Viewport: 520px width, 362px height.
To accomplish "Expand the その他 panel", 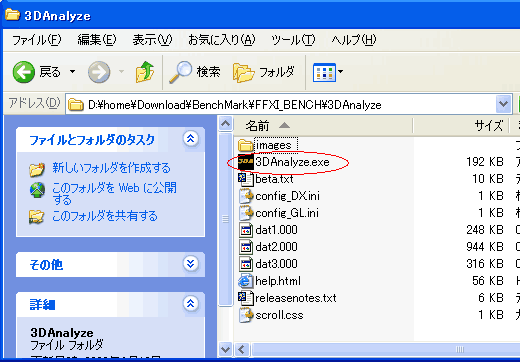I will coord(190,264).
